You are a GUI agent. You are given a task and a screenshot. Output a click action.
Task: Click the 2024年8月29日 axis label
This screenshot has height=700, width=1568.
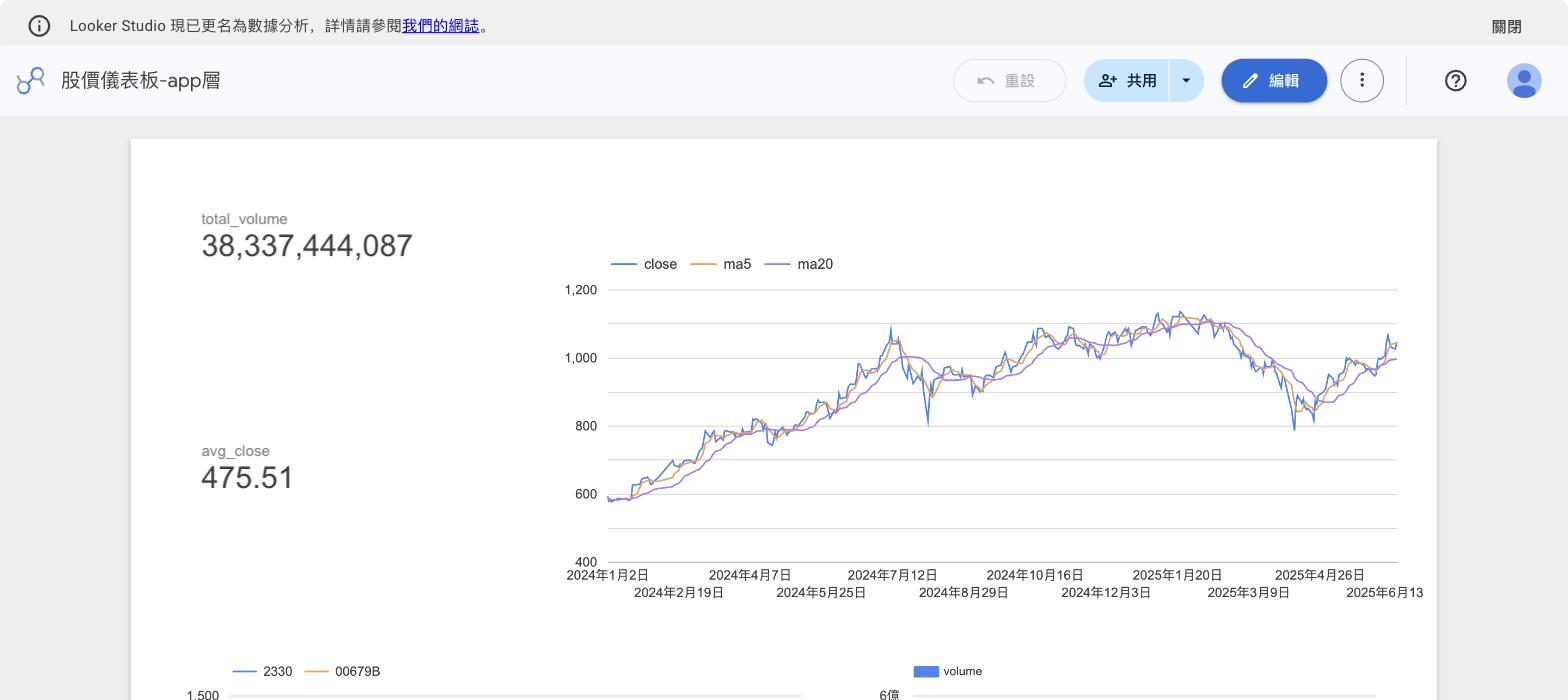[963, 593]
